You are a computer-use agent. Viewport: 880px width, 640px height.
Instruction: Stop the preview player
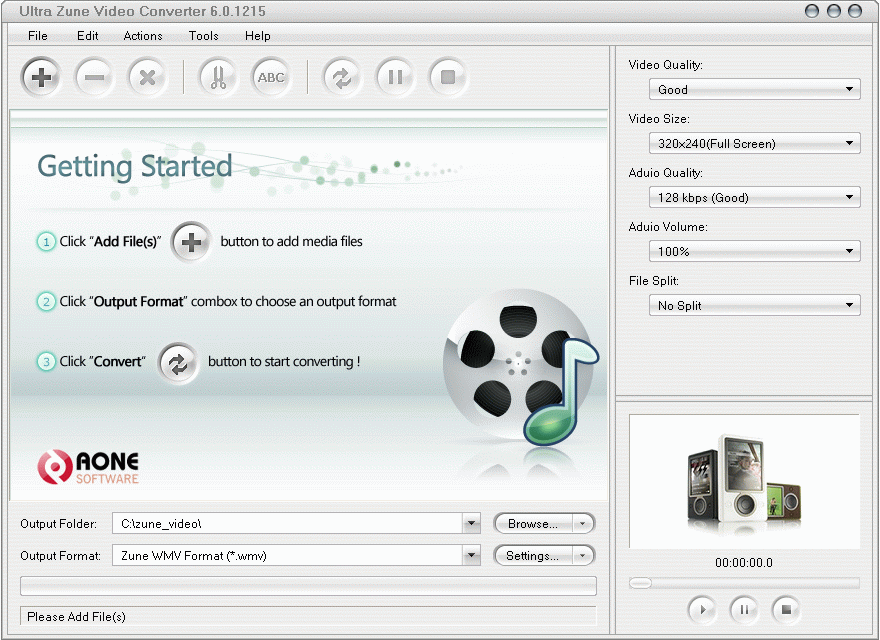pos(786,609)
